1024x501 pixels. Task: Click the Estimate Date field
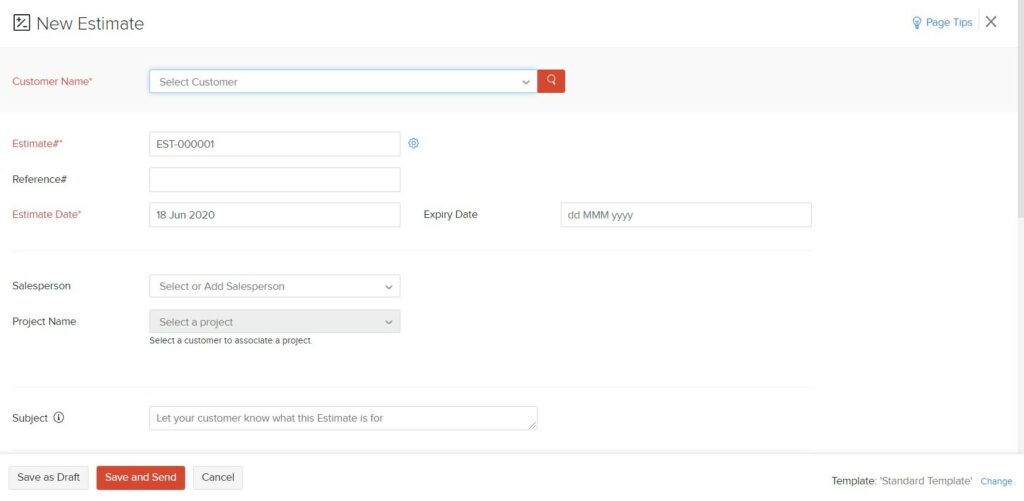point(274,214)
